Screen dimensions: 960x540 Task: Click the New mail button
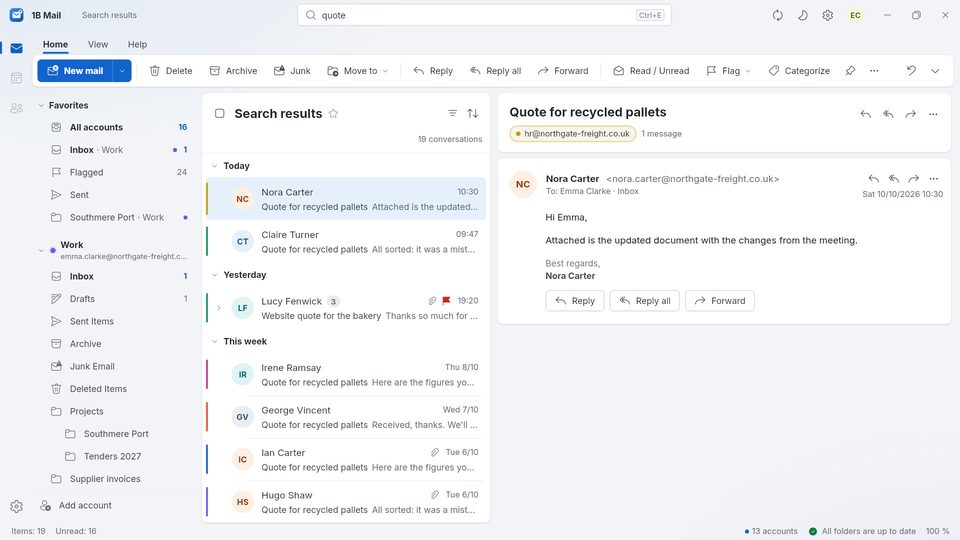coord(76,71)
